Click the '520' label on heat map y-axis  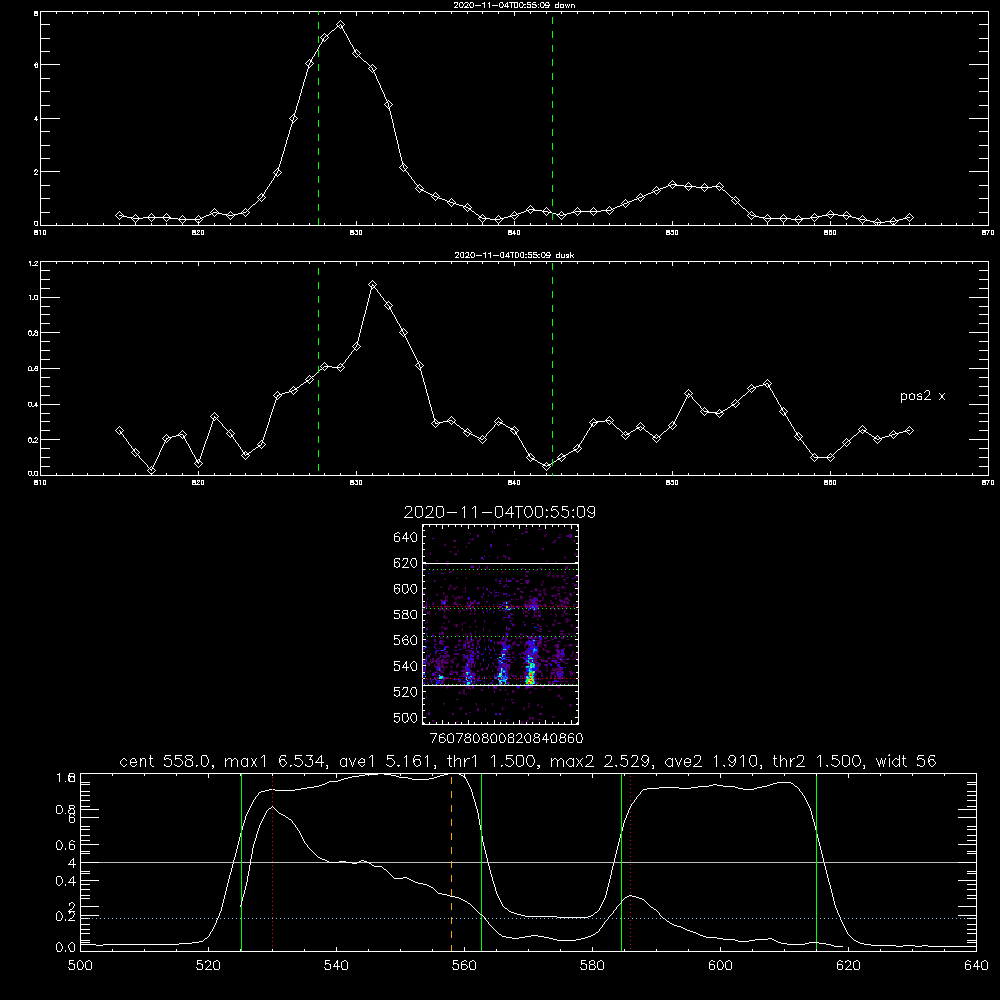click(x=406, y=692)
